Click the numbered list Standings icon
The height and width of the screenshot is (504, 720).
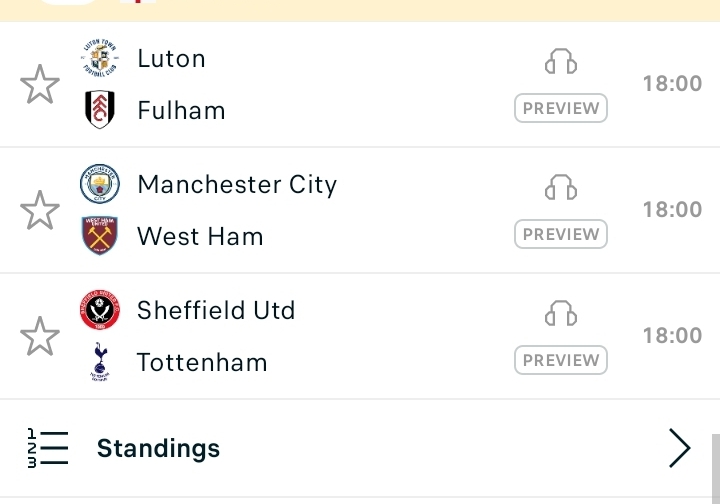[x=48, y=448]
